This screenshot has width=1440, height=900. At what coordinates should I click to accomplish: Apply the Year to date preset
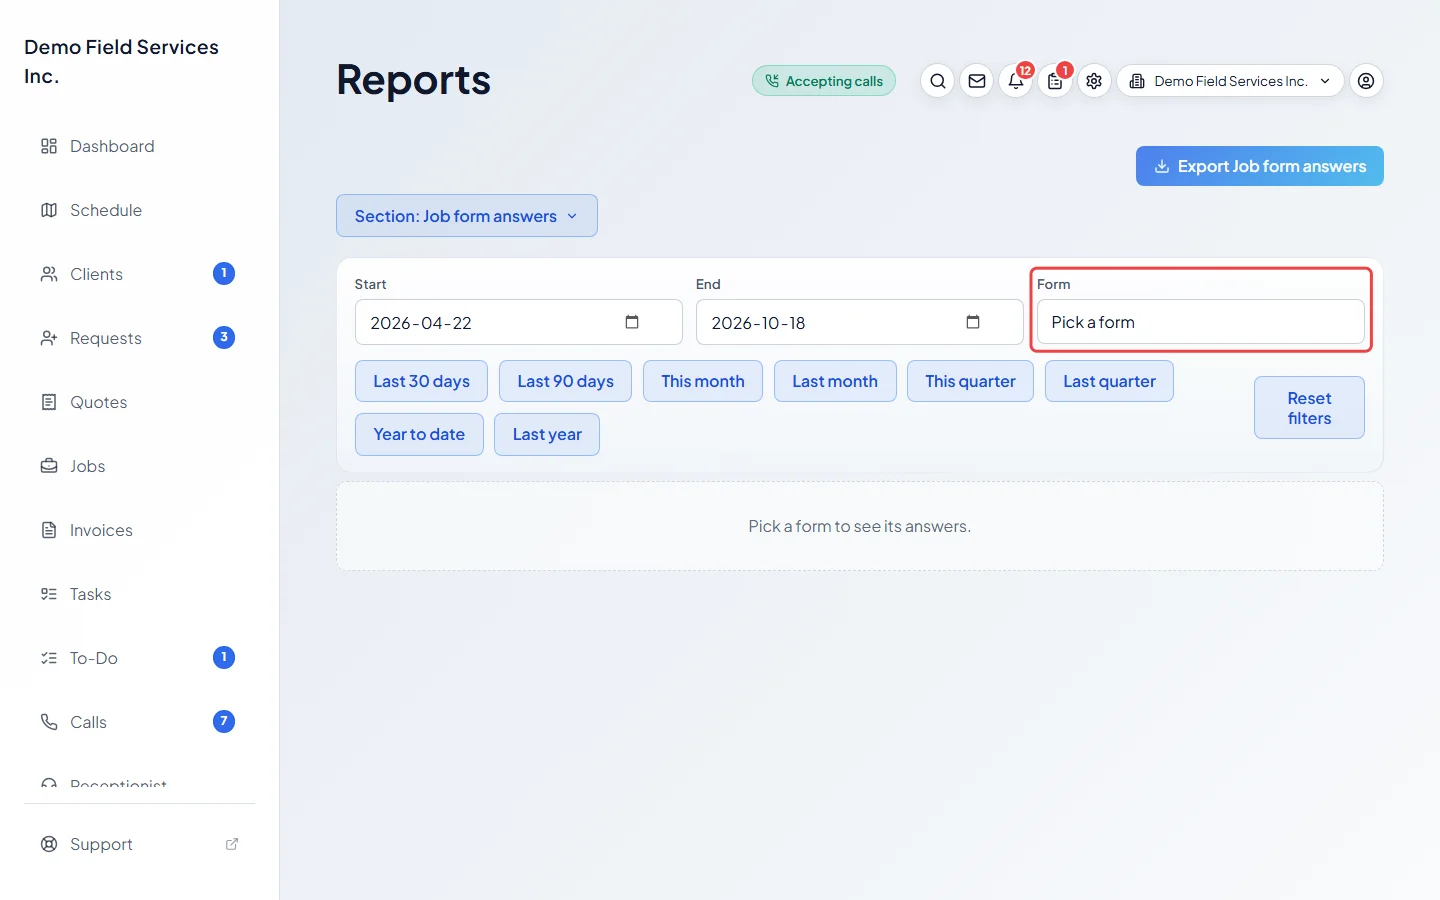419,434
